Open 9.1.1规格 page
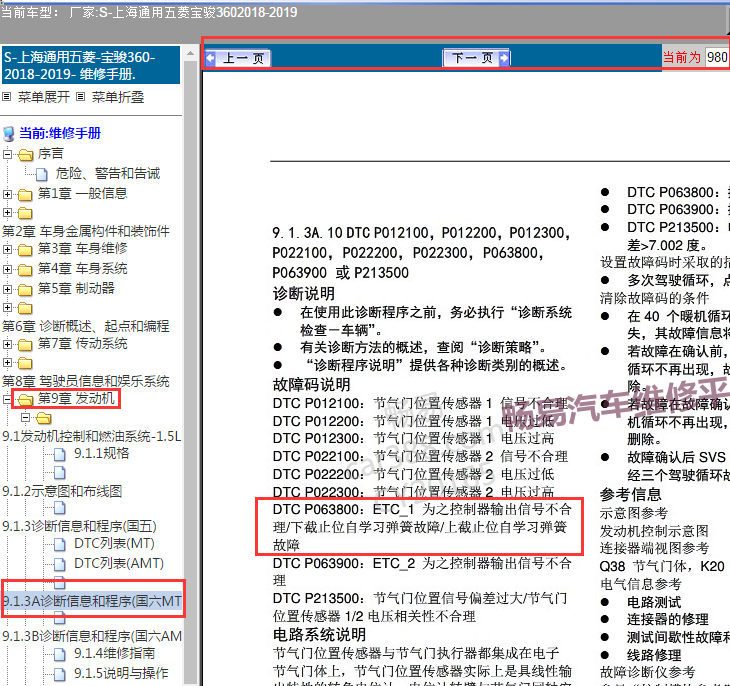The height and width of the screenshot is (686, 730). point(101,453)
